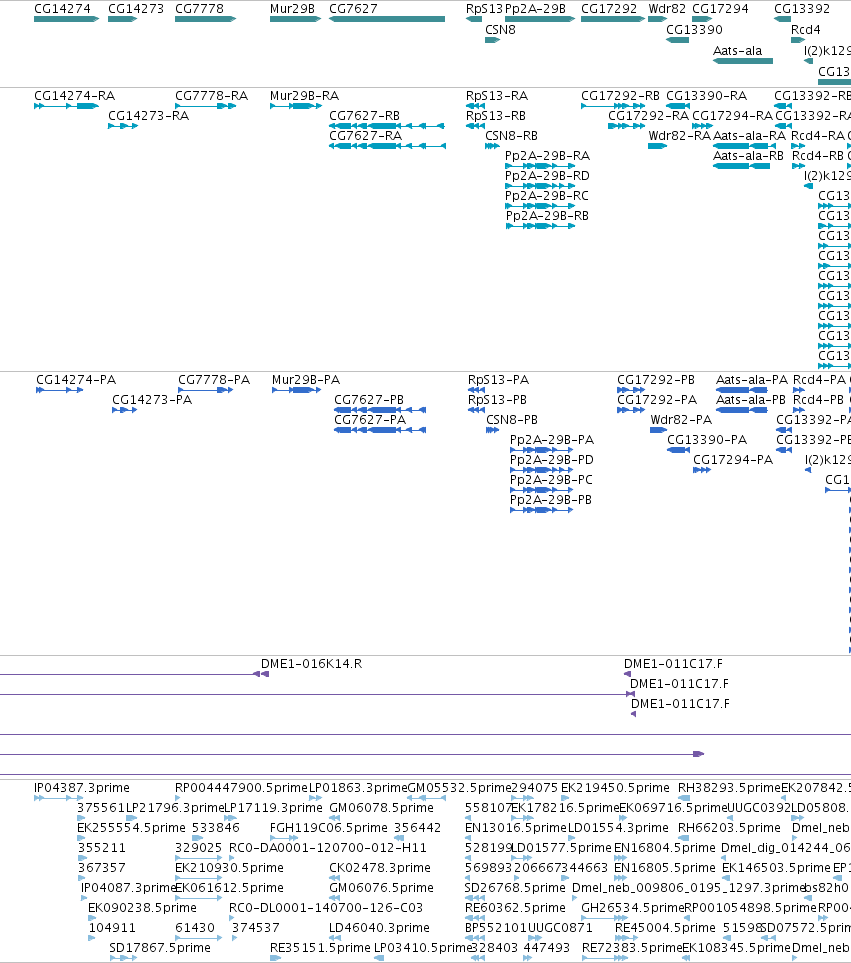Select the CG7778-PA protein label
Image resolution: width=851 pixels, height=963 pixels.
coord(214,380)
